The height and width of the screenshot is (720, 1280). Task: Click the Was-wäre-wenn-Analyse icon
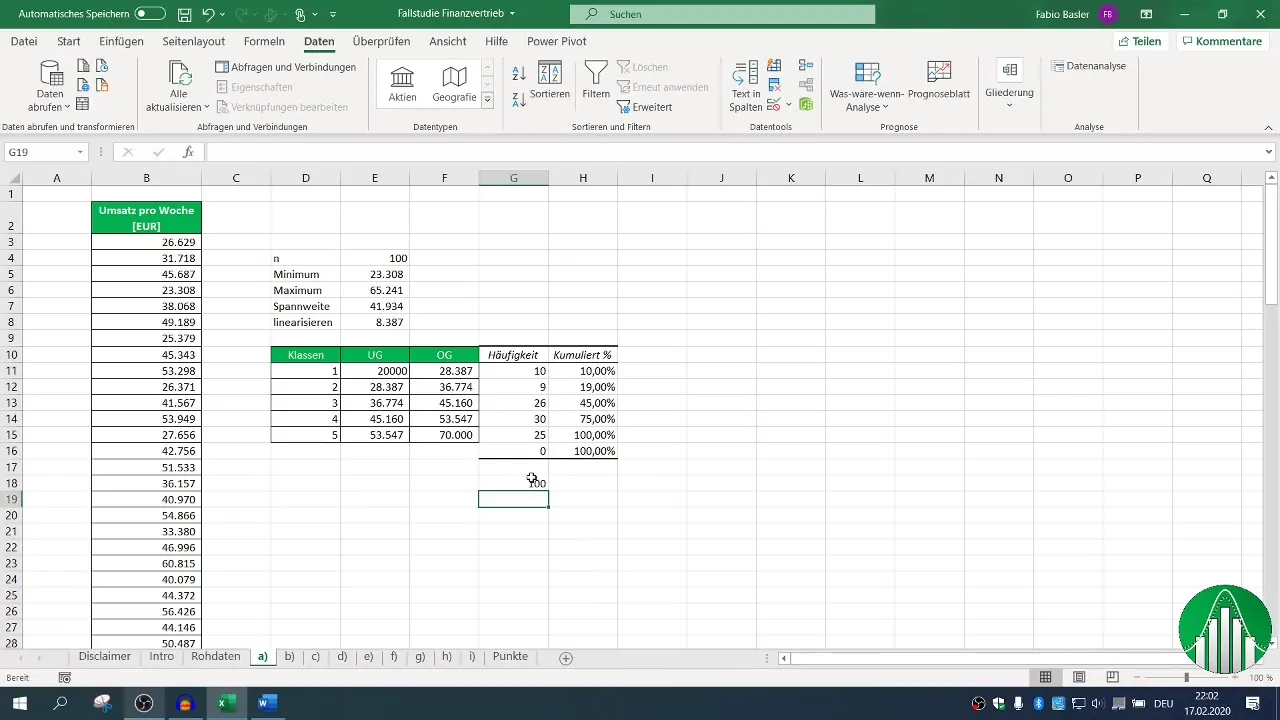(x=867, y=72)
